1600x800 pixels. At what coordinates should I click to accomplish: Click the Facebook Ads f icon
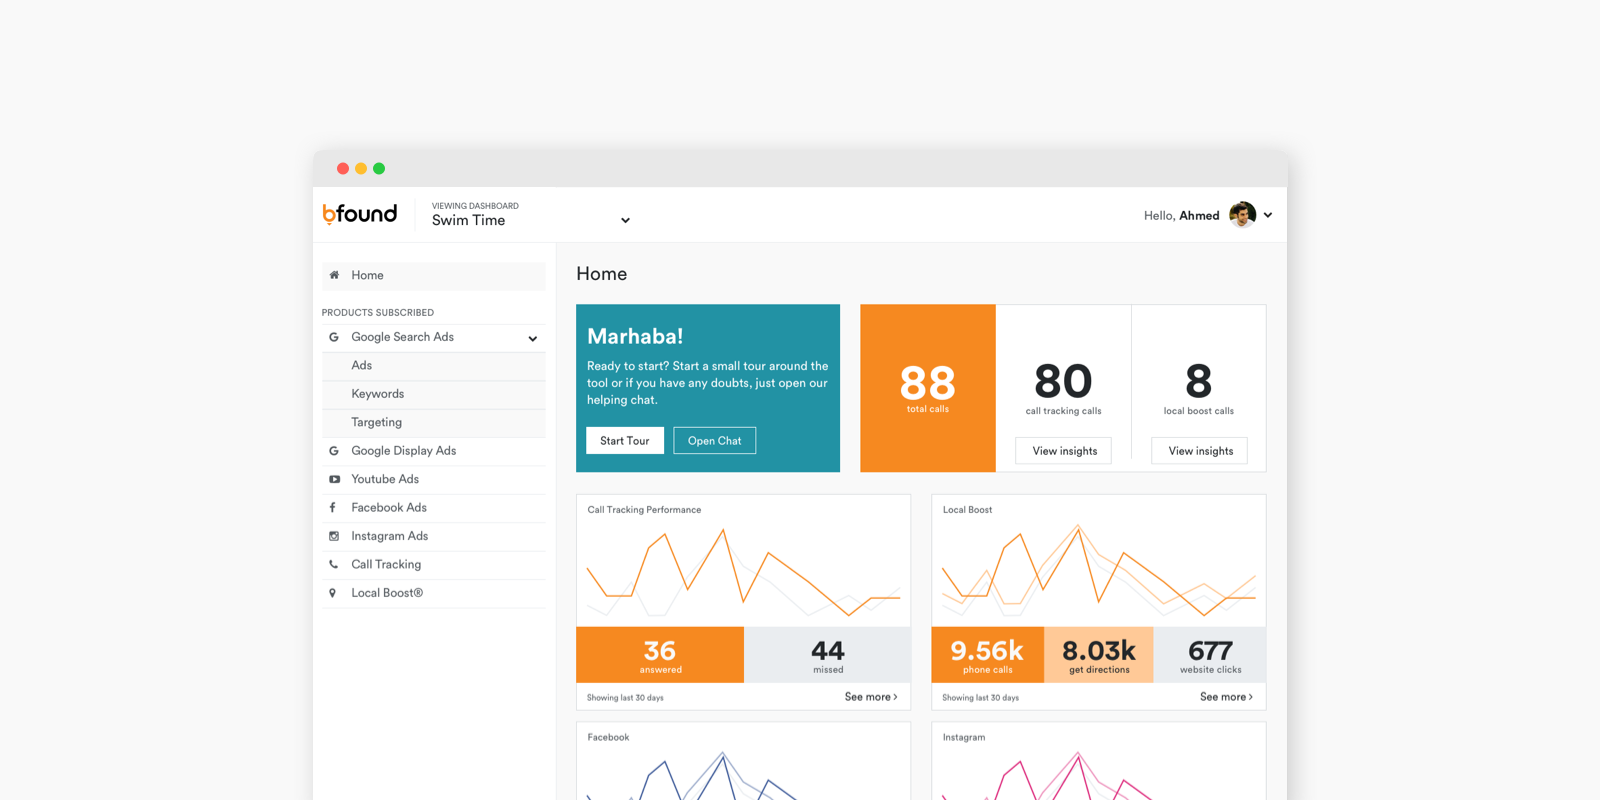[333, 508]
